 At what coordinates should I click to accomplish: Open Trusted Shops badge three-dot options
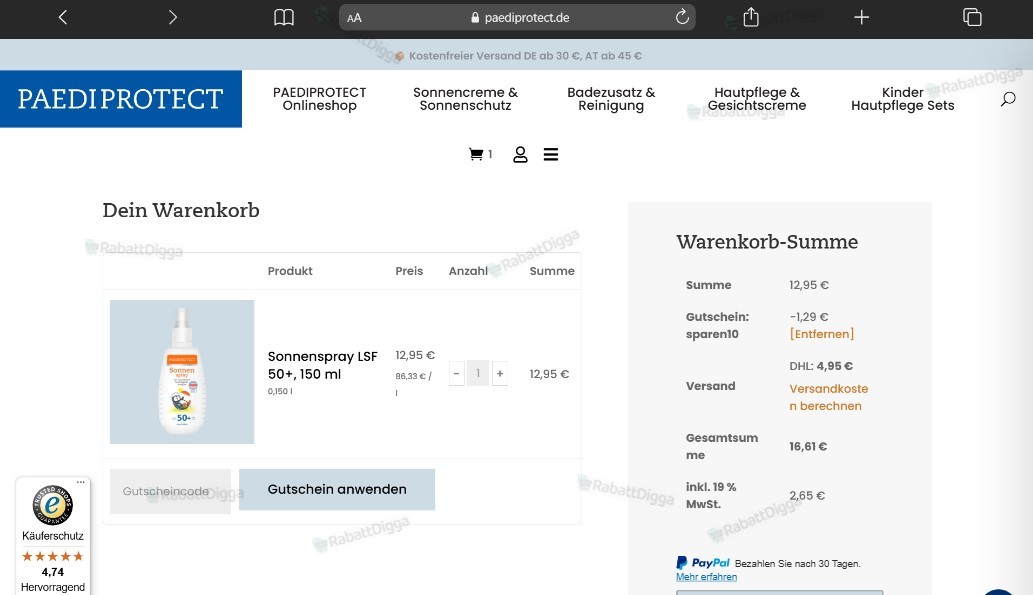coord(80,482)
